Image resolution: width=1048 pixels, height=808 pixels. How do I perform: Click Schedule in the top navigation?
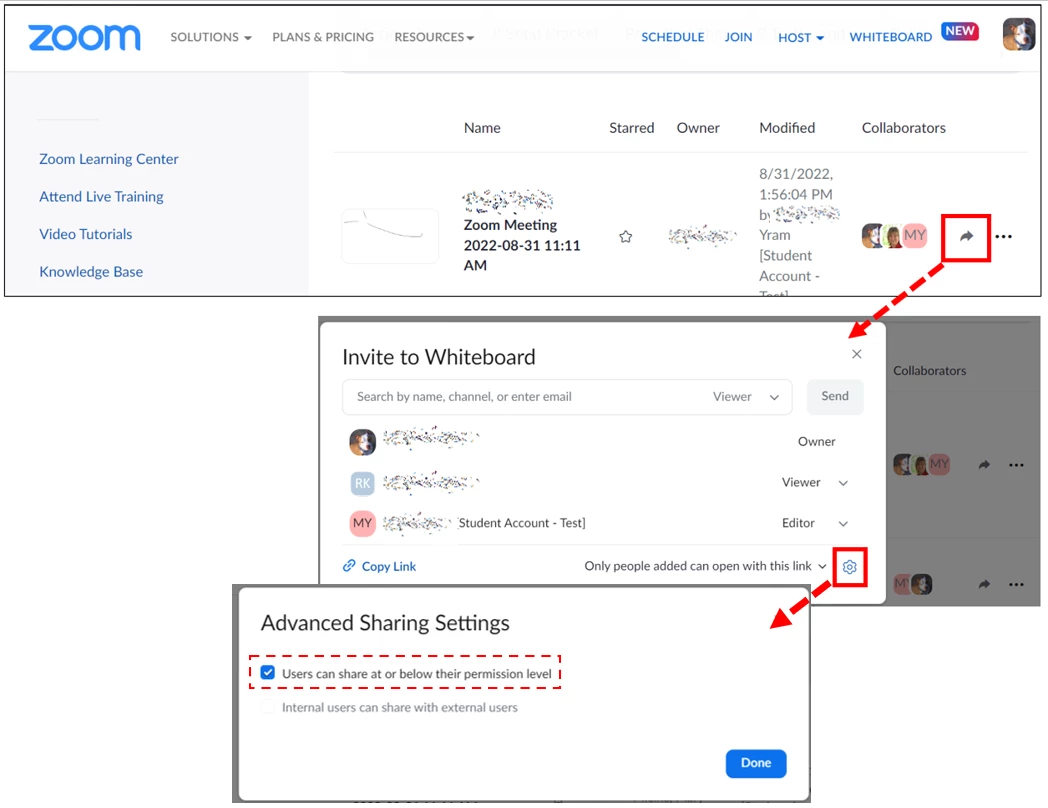[x=672, y=37]
